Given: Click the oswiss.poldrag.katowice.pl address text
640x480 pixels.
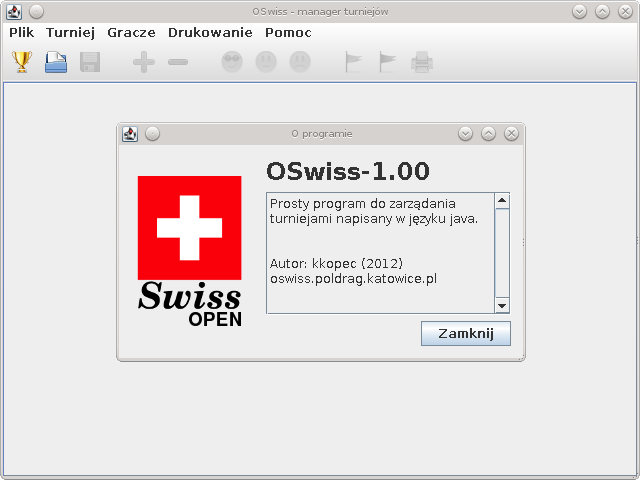Looking at the screenshot, I should [x=353, y=279].
